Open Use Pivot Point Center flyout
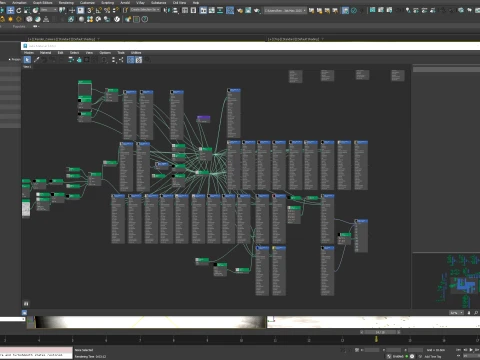Screen dimensions: 480x360 pos(62,10)
